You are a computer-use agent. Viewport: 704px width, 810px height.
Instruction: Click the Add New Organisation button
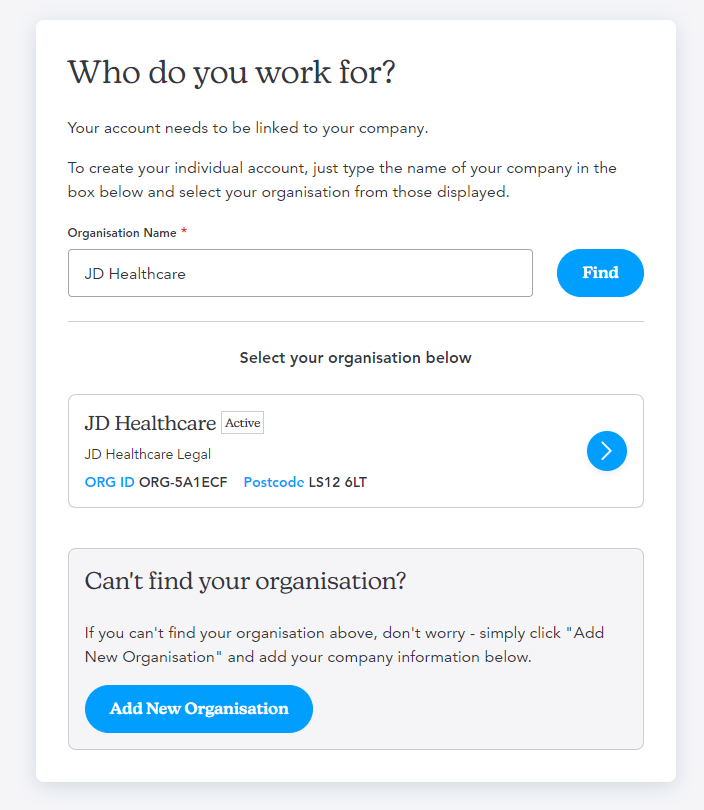click(199, 709)
